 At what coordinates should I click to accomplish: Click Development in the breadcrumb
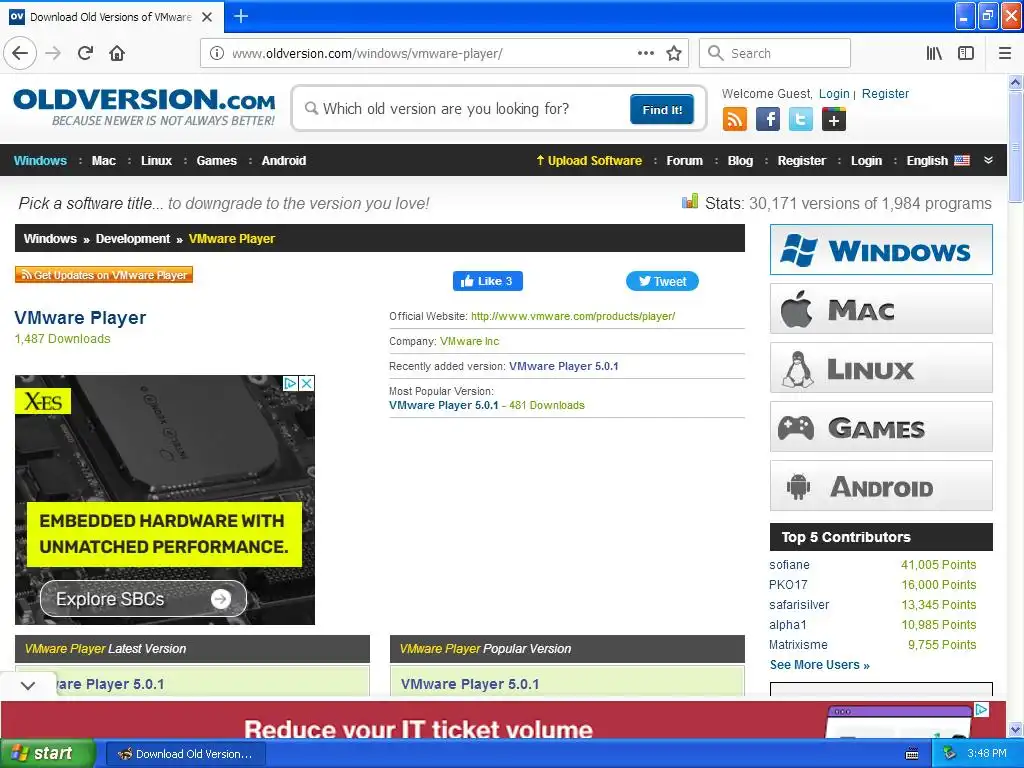tap(133, 238)
